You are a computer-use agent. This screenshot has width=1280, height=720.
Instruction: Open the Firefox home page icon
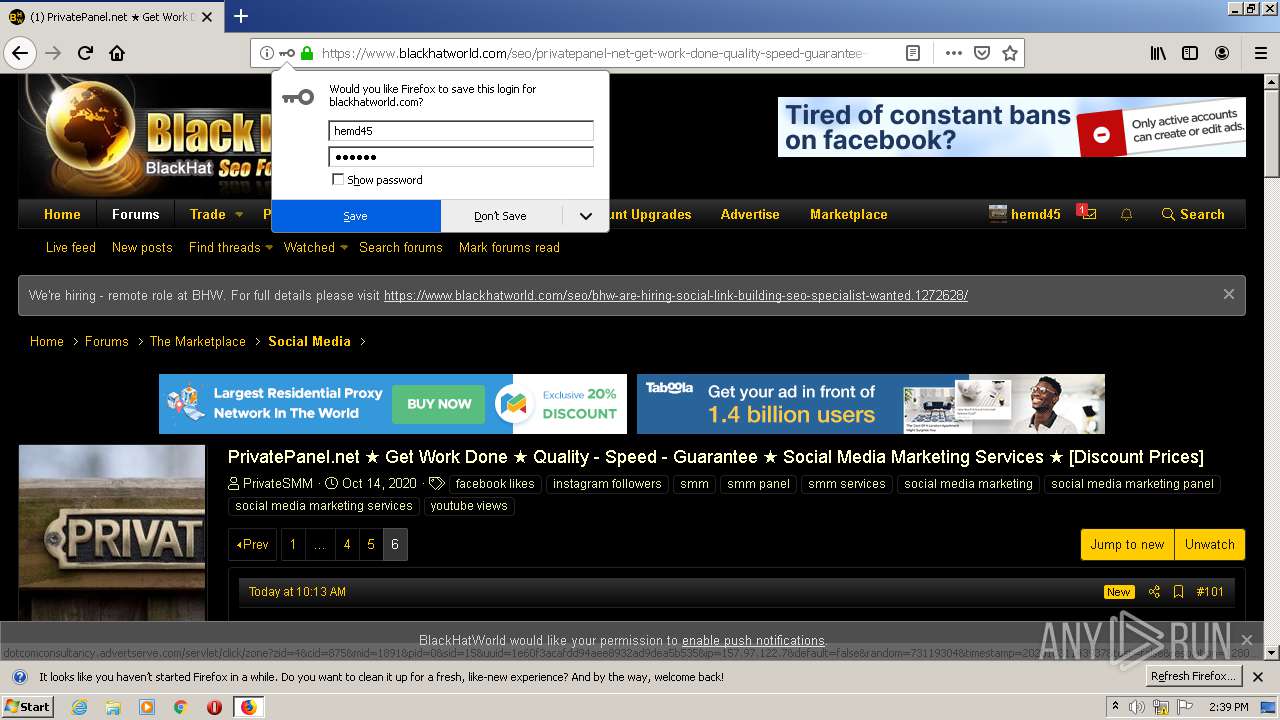[117, 53]
